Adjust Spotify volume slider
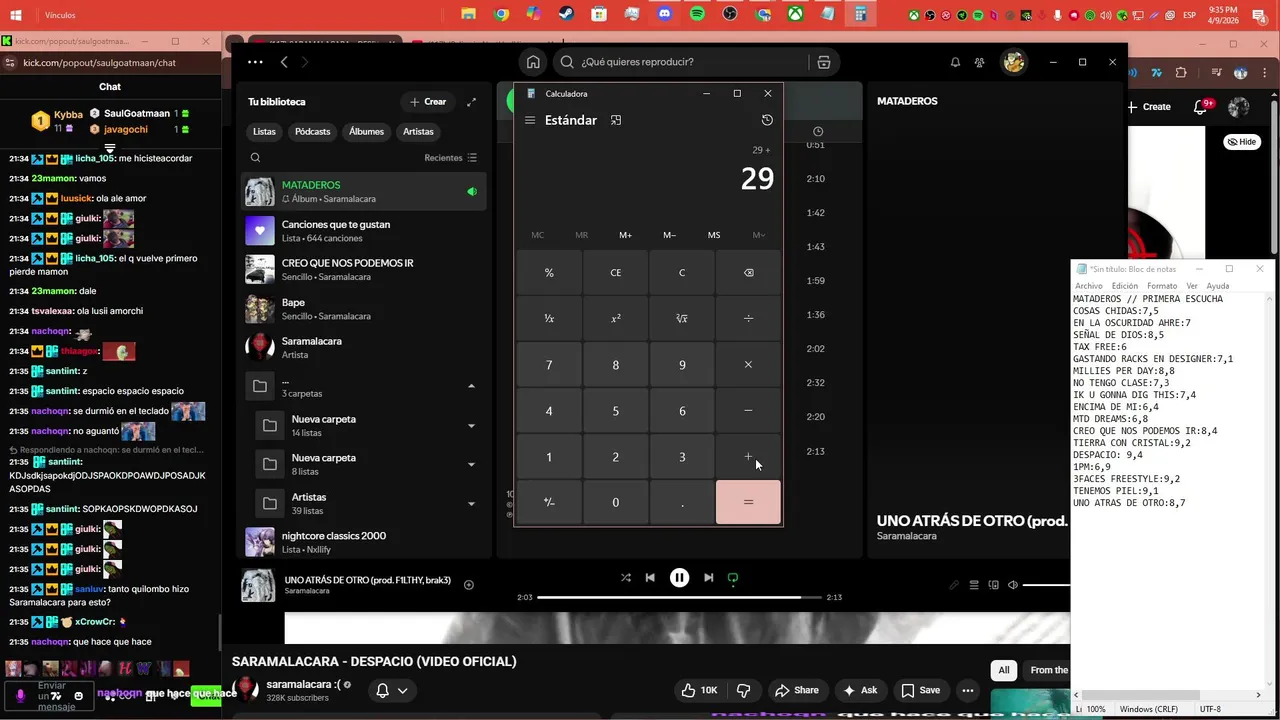Image resolution: width=1280 pixels, height=720 pixels. pos(1047,585)
